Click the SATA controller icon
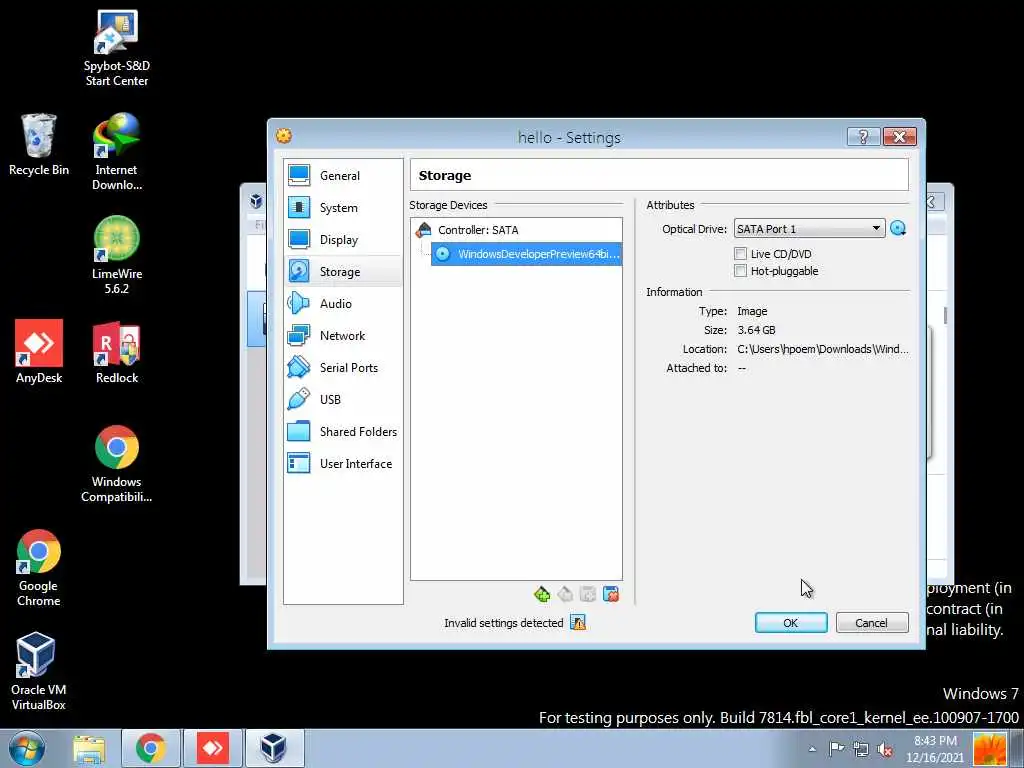1024x768 pixels. tap(424, 230)
